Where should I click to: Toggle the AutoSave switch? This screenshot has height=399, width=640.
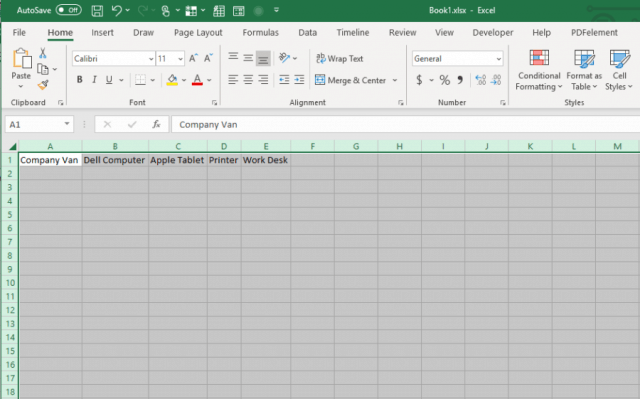click(x=69, y=10)
